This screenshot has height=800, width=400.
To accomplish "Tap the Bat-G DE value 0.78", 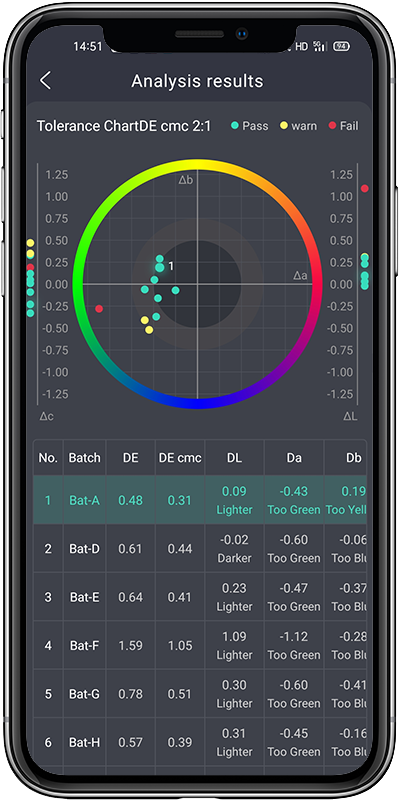I will click(x=131, y=694).
